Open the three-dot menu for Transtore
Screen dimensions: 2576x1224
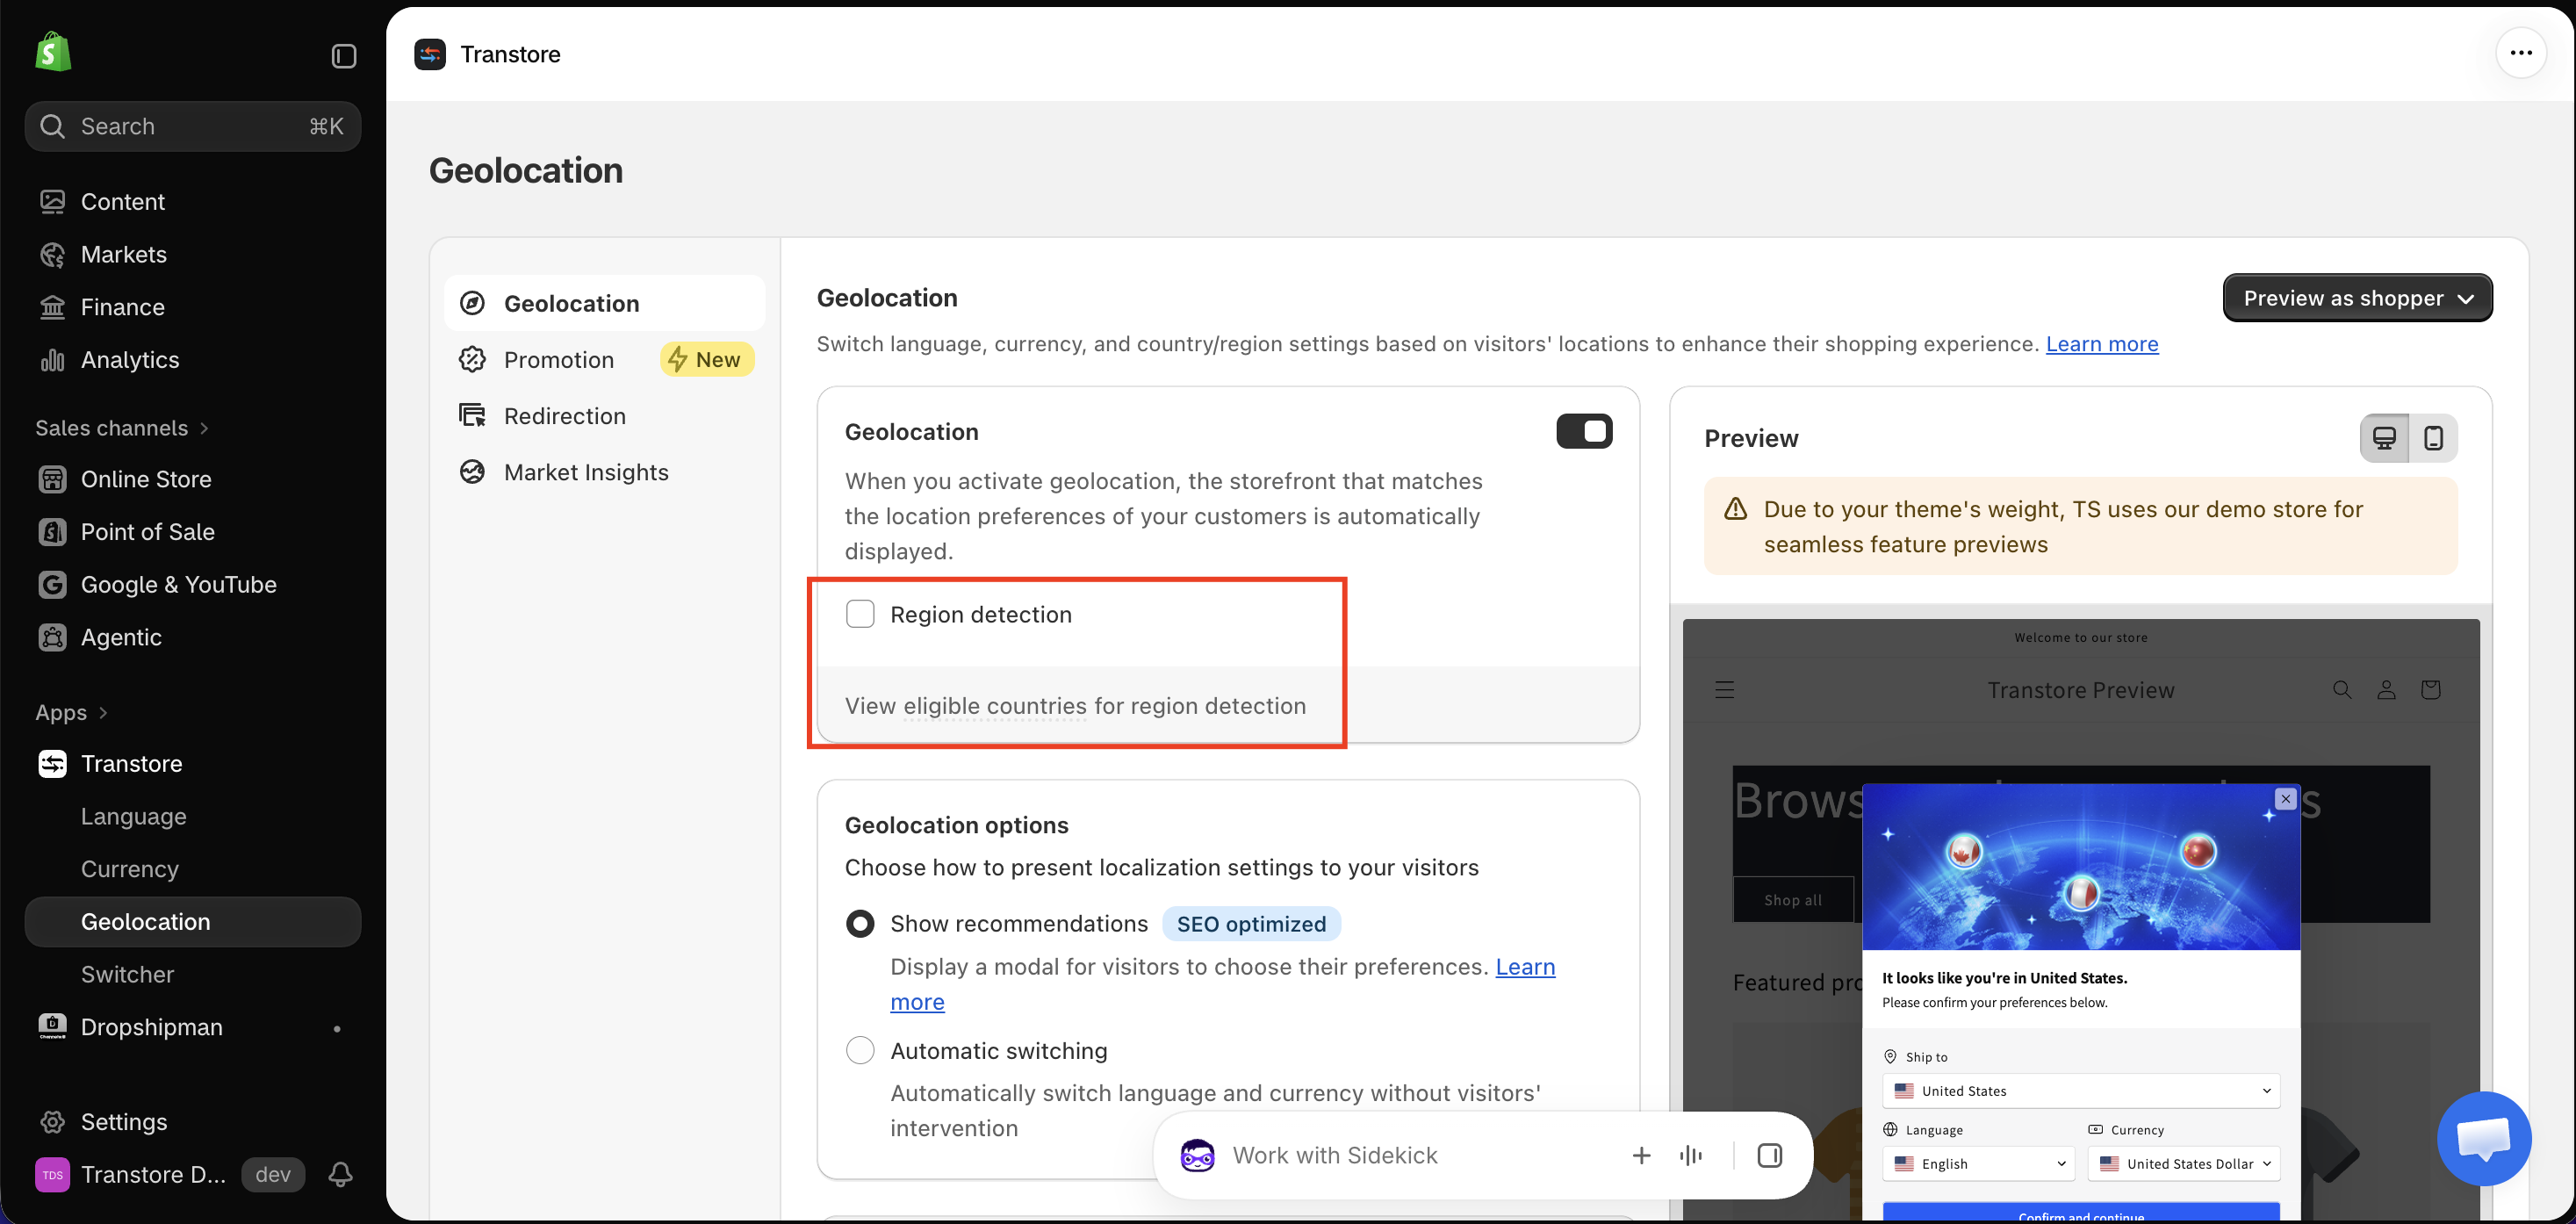[x=2520, y=53]
